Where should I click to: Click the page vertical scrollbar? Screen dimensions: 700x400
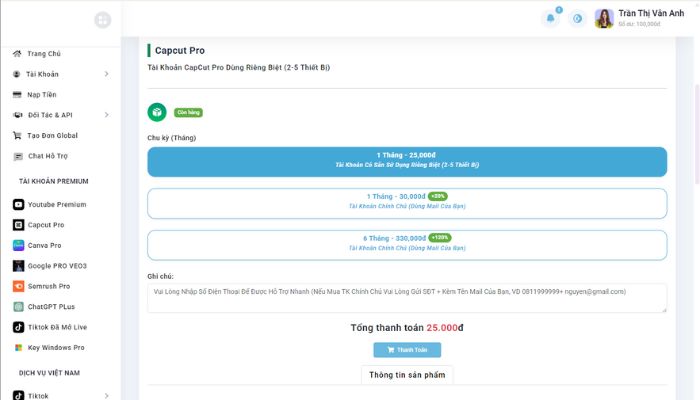697,134
